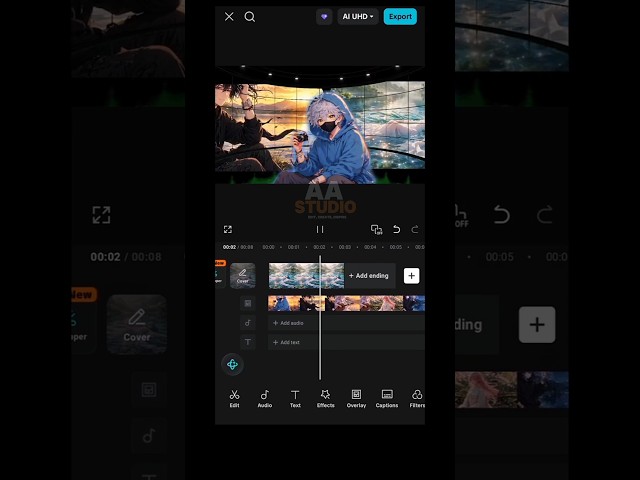The width and height of the screenshot is (640, 480).
Task: Close the editor with the X icon
Action: (229, 17)
